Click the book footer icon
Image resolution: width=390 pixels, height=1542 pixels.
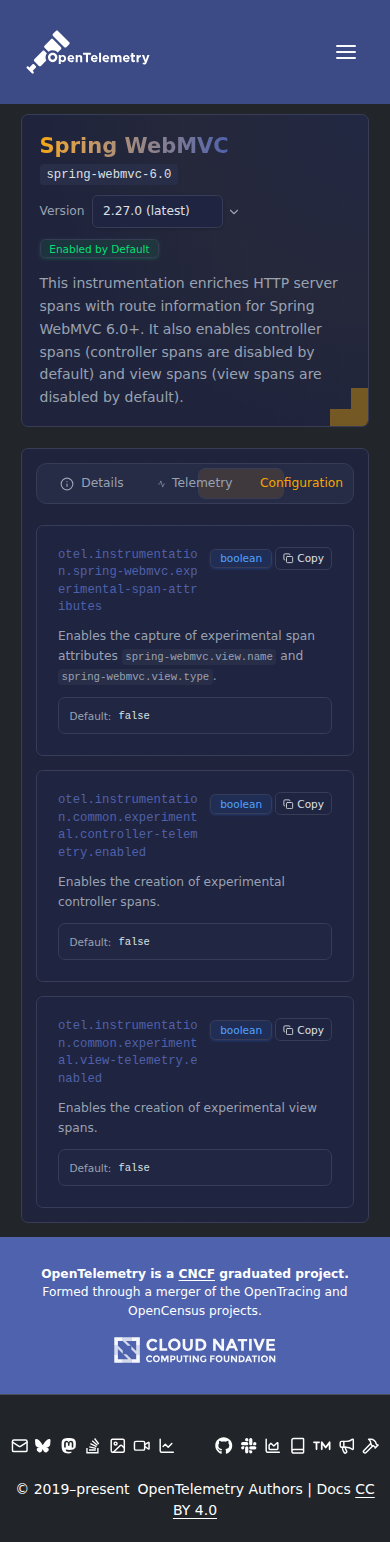click(x=297, y=1445)
